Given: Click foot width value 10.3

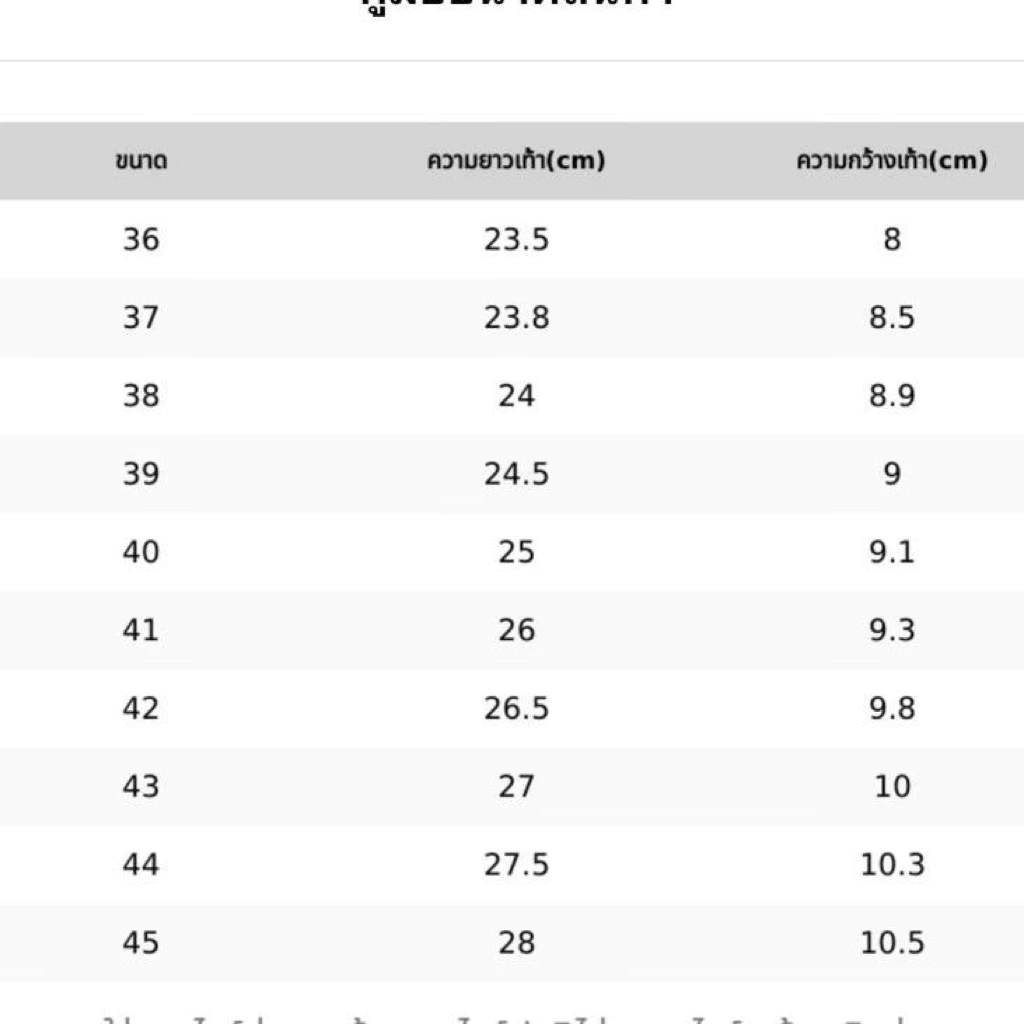Looking at the screenshot, I should [892, 865].
